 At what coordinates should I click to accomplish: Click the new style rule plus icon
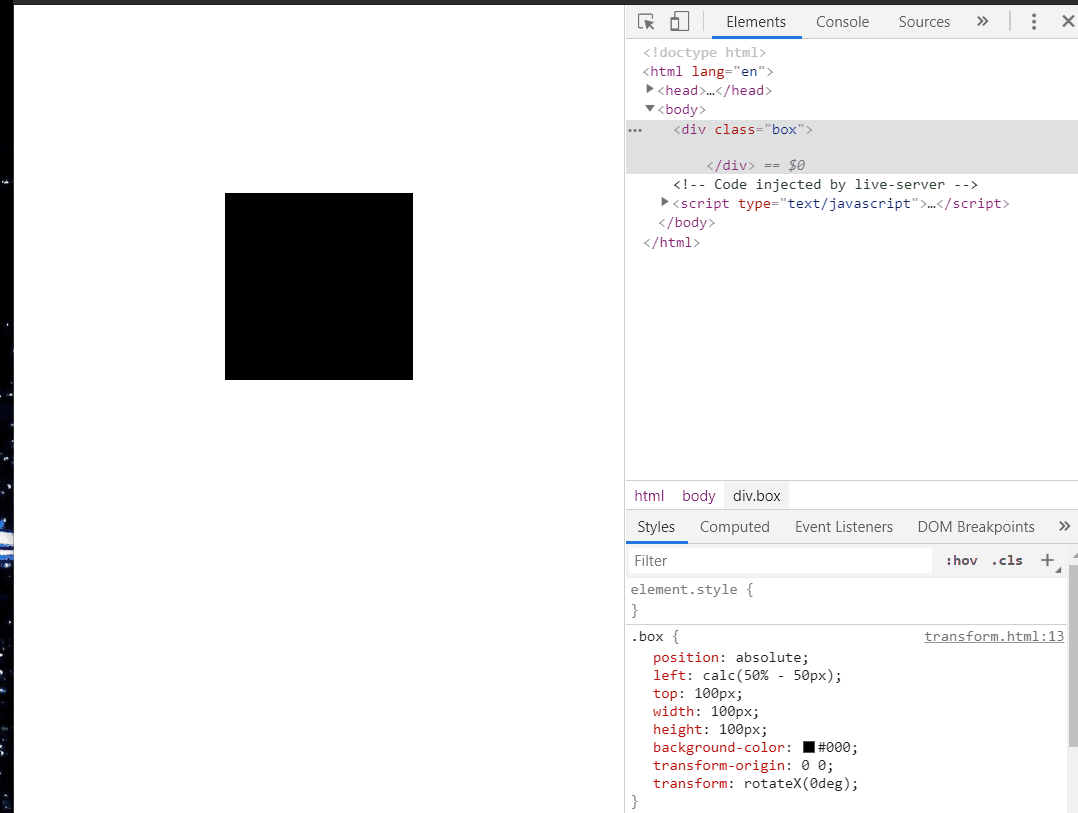(1047, 560)
